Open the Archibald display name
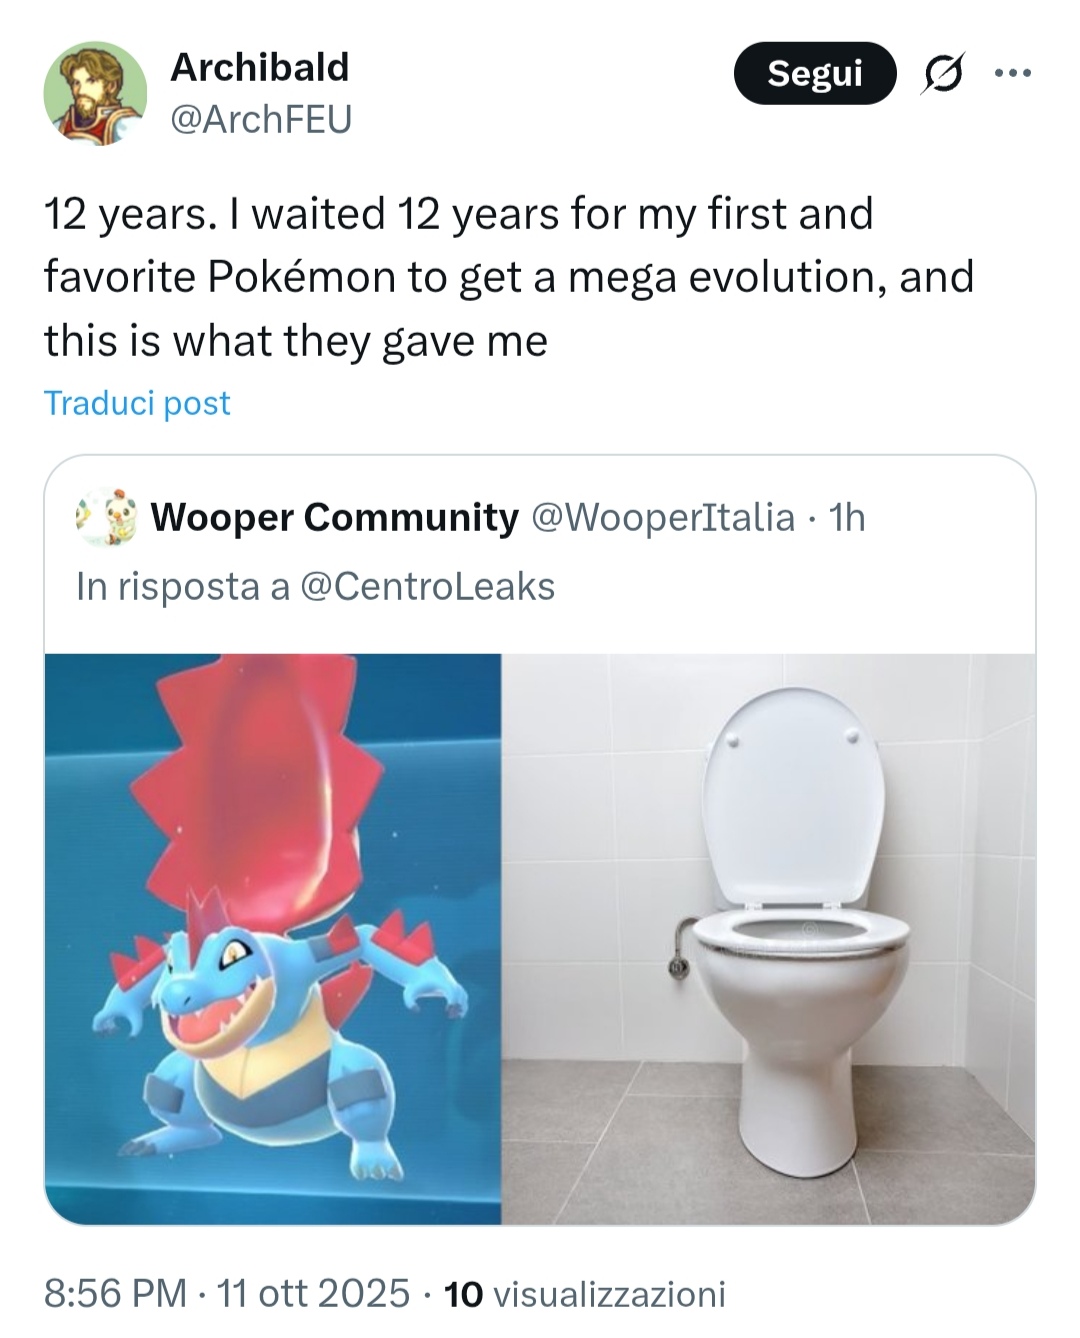 tap(260, 67)
